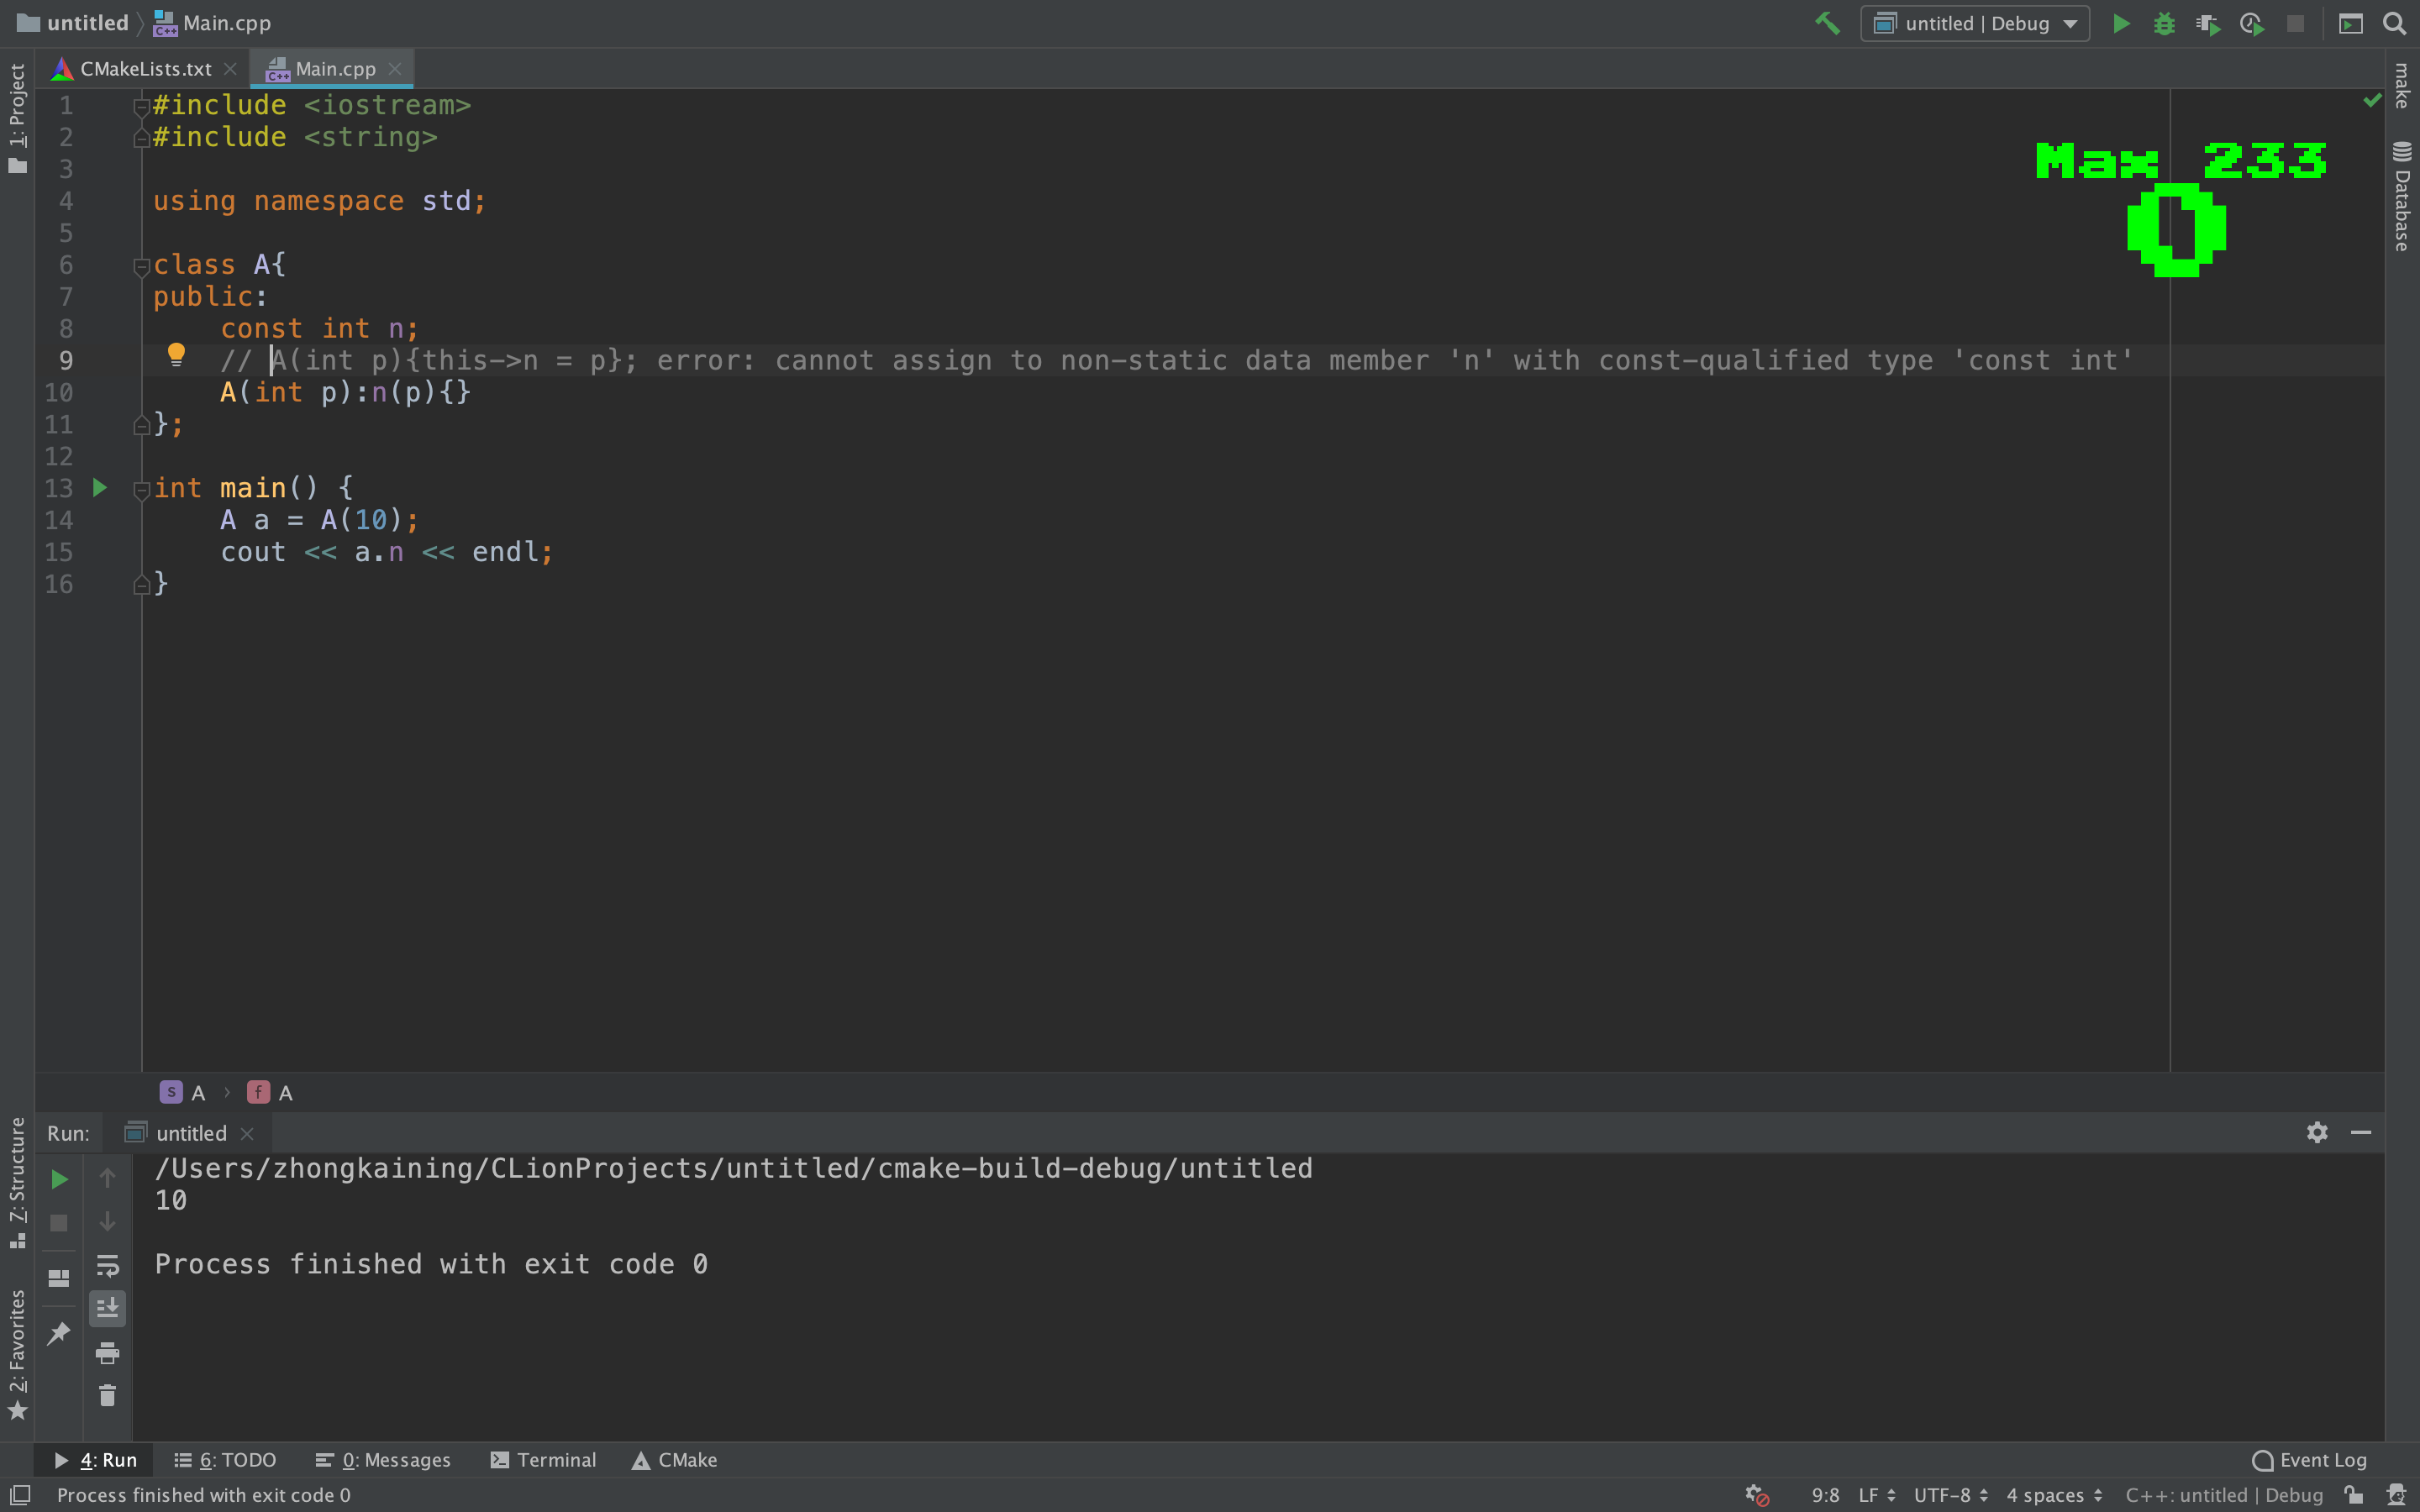
Task: Open the 4: Run tool window tab
Action: pyautogui.click(x=95, y=1460)
